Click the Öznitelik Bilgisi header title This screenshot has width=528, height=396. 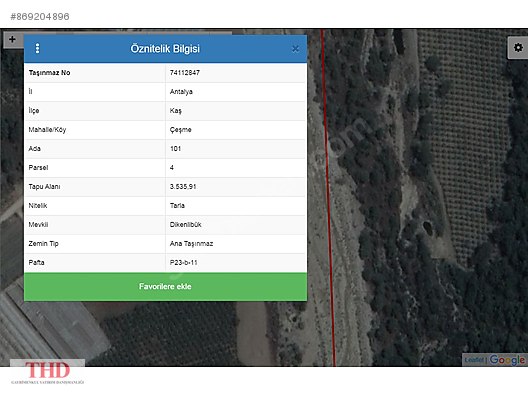pos(165,48)
